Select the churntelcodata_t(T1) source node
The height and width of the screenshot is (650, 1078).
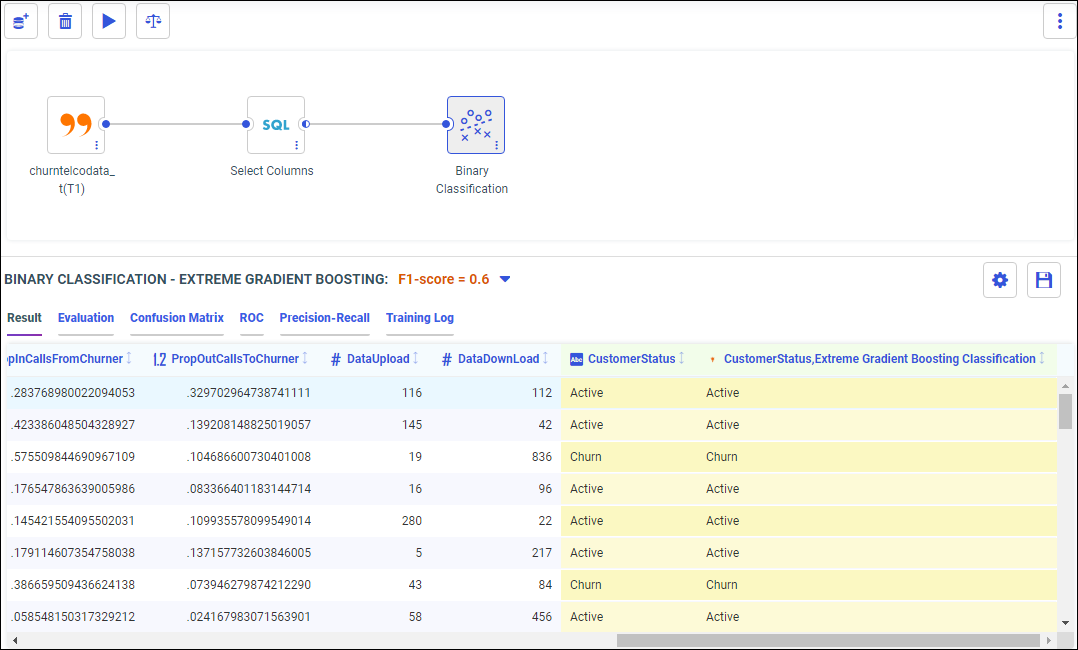coord(76,125)
